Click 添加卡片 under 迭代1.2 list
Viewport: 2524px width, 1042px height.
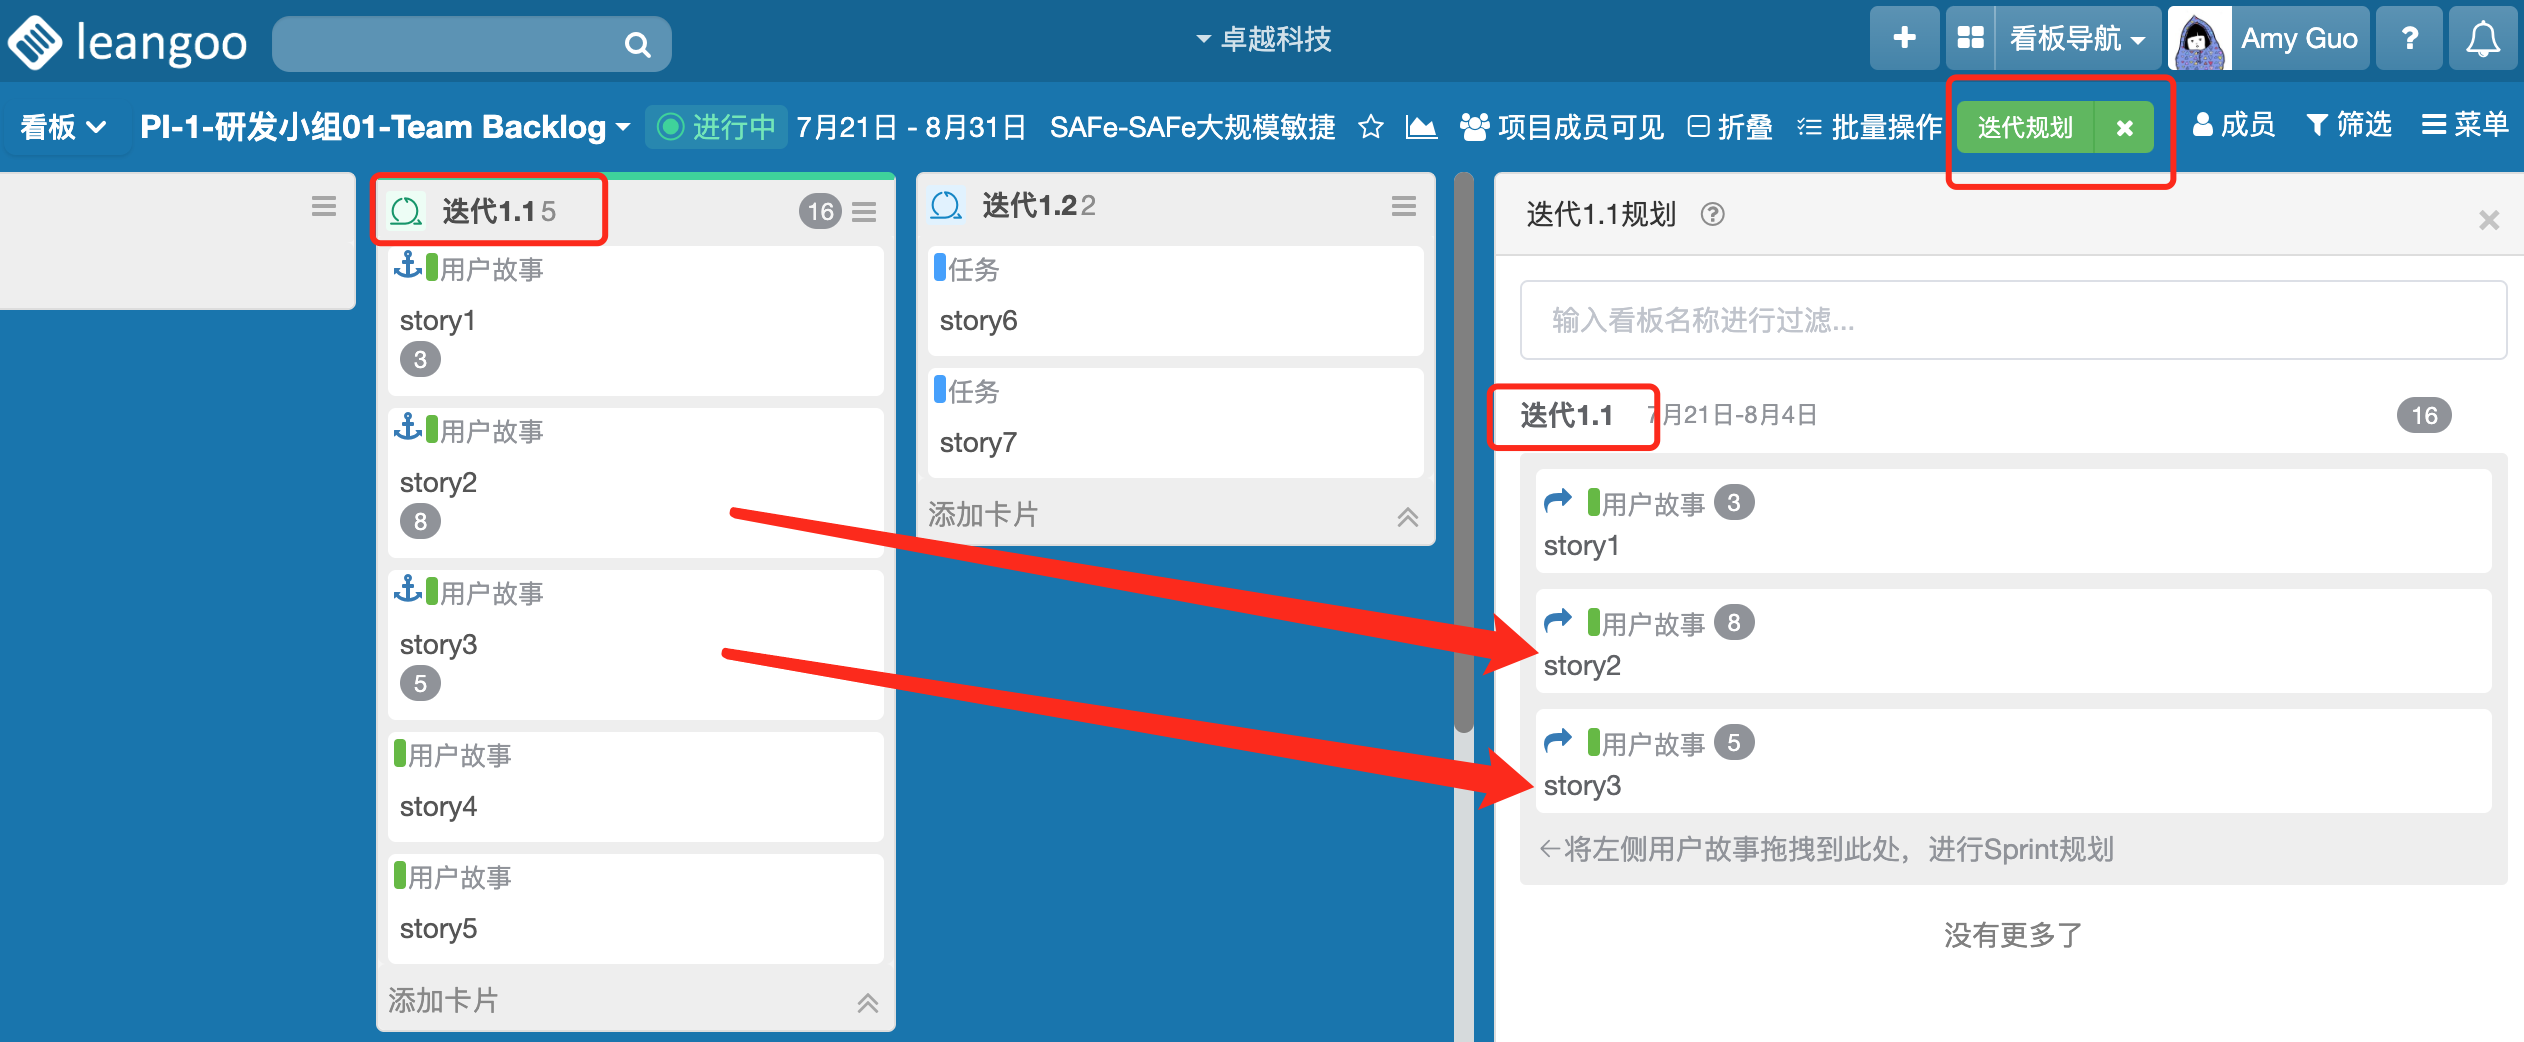point(983,514)
